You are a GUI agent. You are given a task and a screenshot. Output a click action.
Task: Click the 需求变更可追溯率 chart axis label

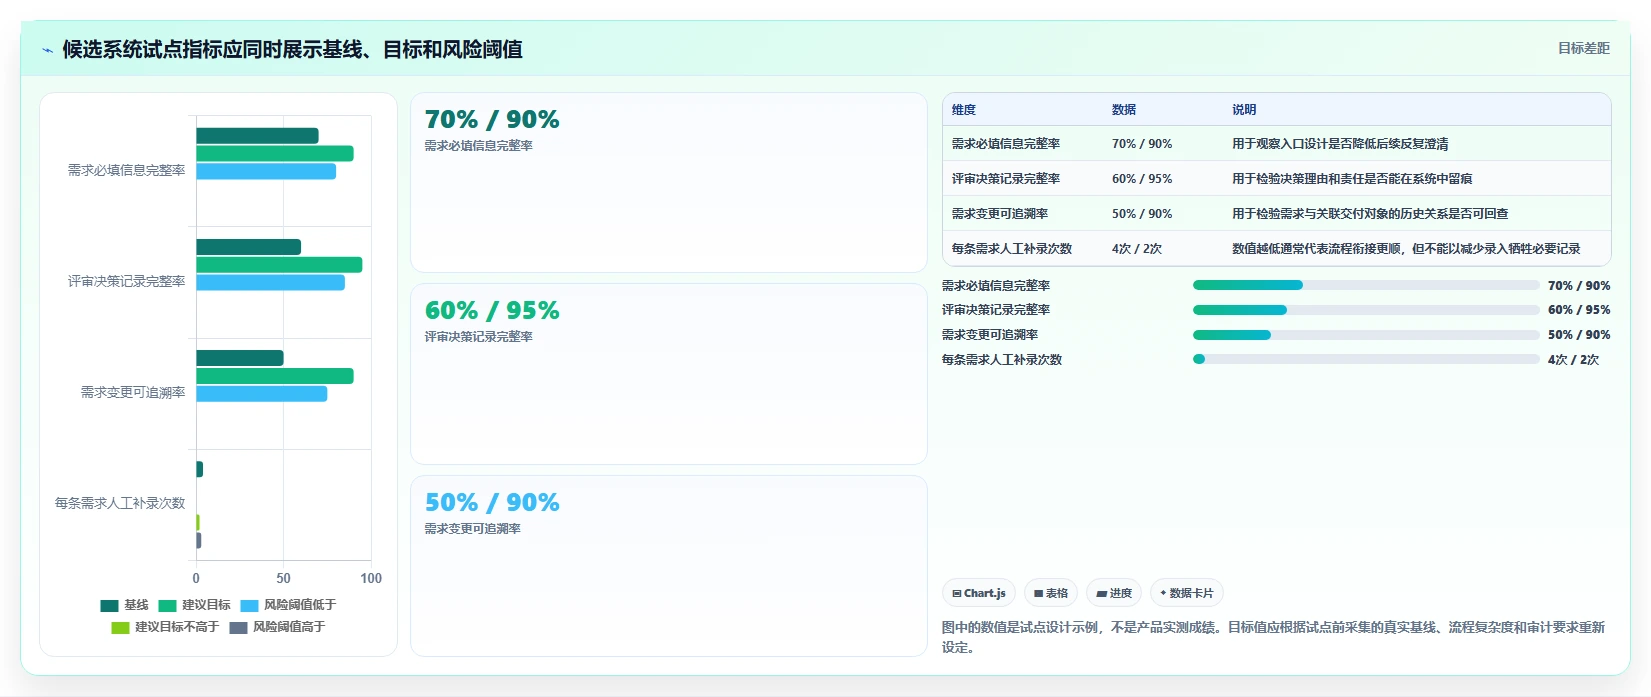[x=133, y=392]
